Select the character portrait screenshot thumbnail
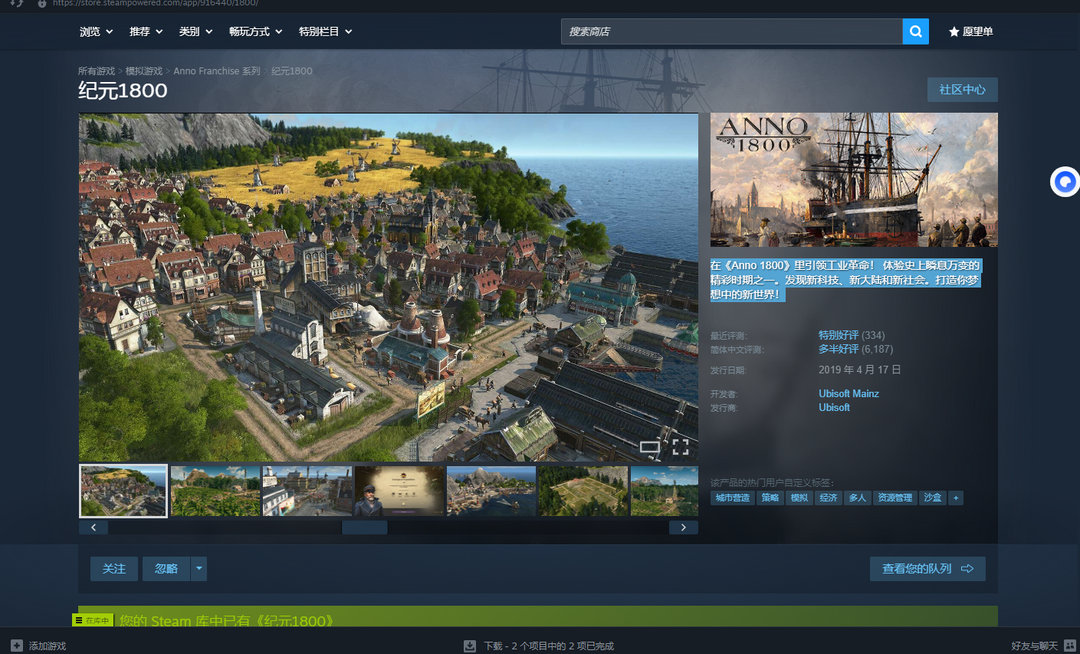 point(399,491)
